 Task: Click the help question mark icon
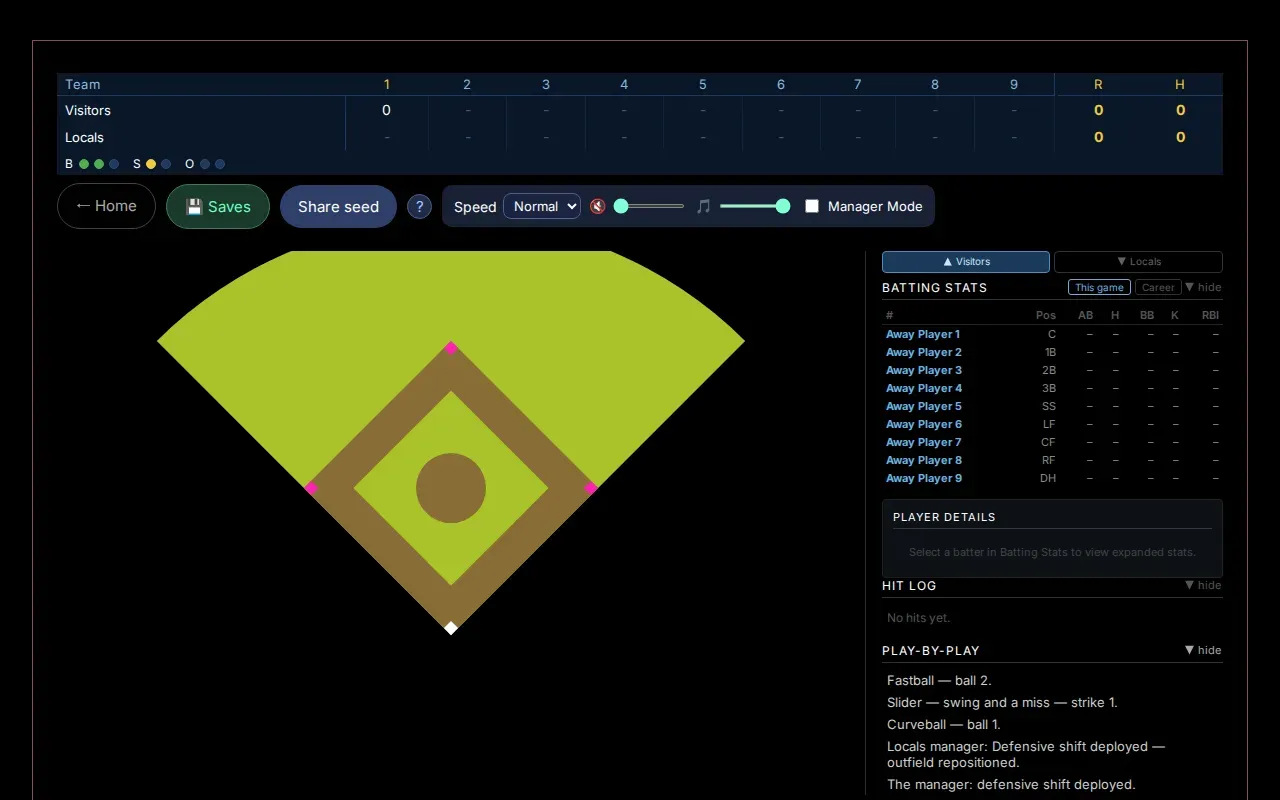tap(419, 206)
